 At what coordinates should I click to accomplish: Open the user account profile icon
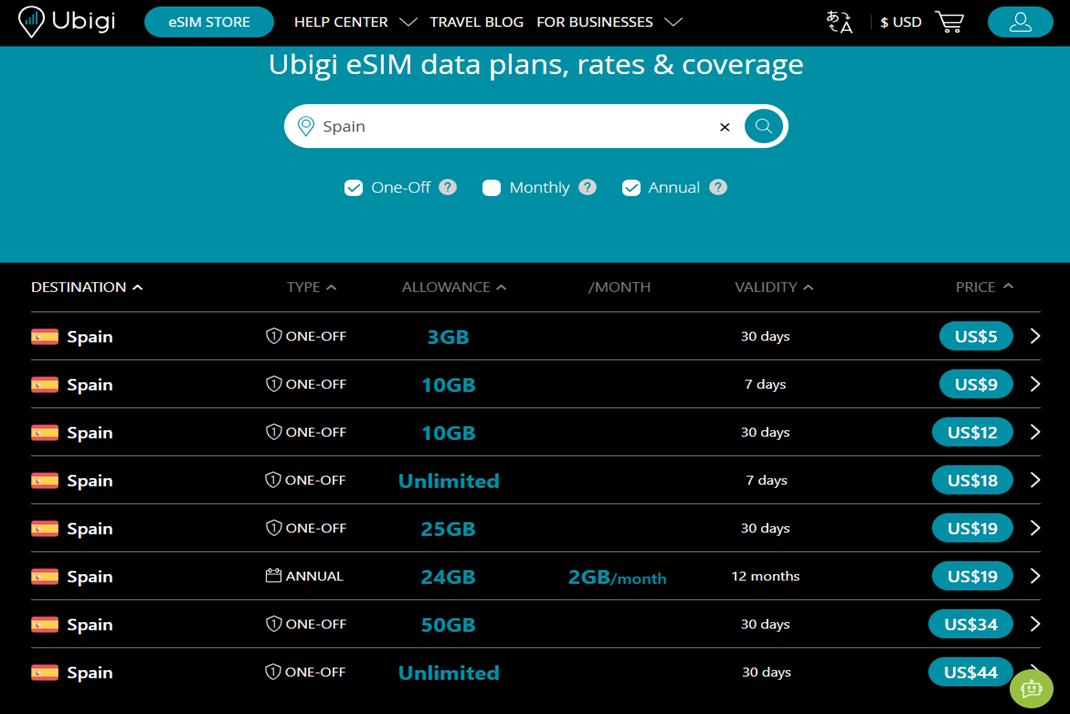(1019, 22)
